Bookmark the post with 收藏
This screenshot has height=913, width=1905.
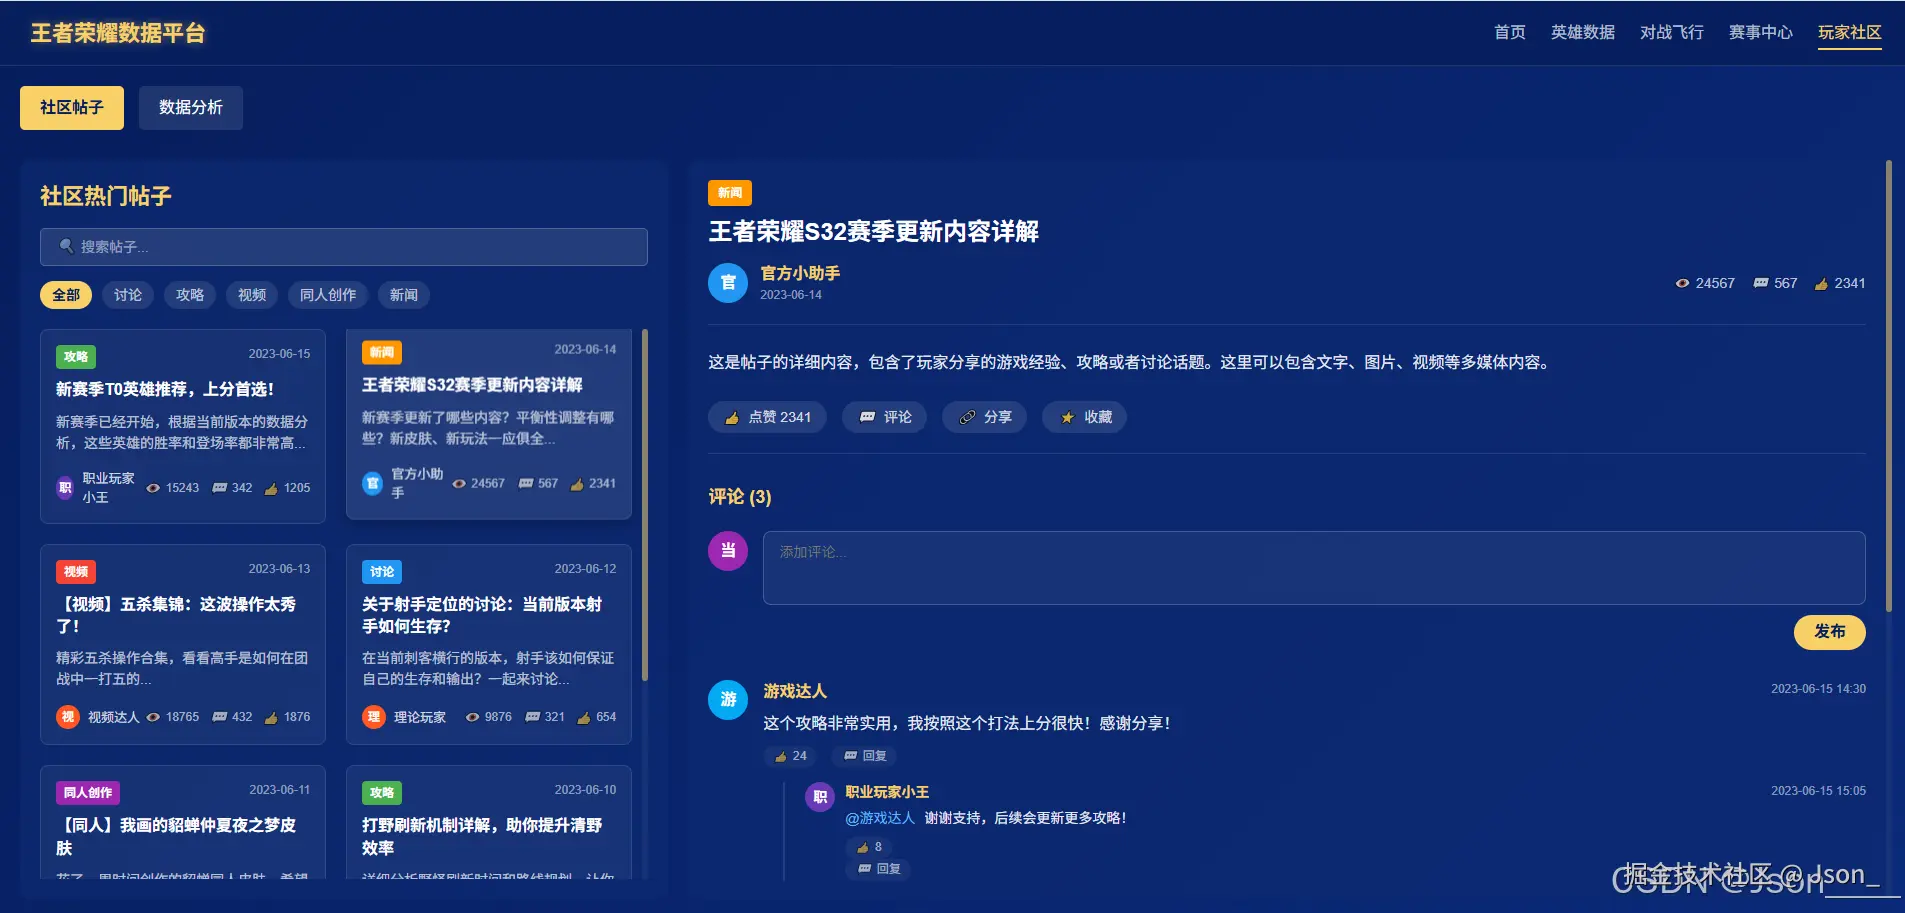pyautogui.click(x=1084, y=417)
